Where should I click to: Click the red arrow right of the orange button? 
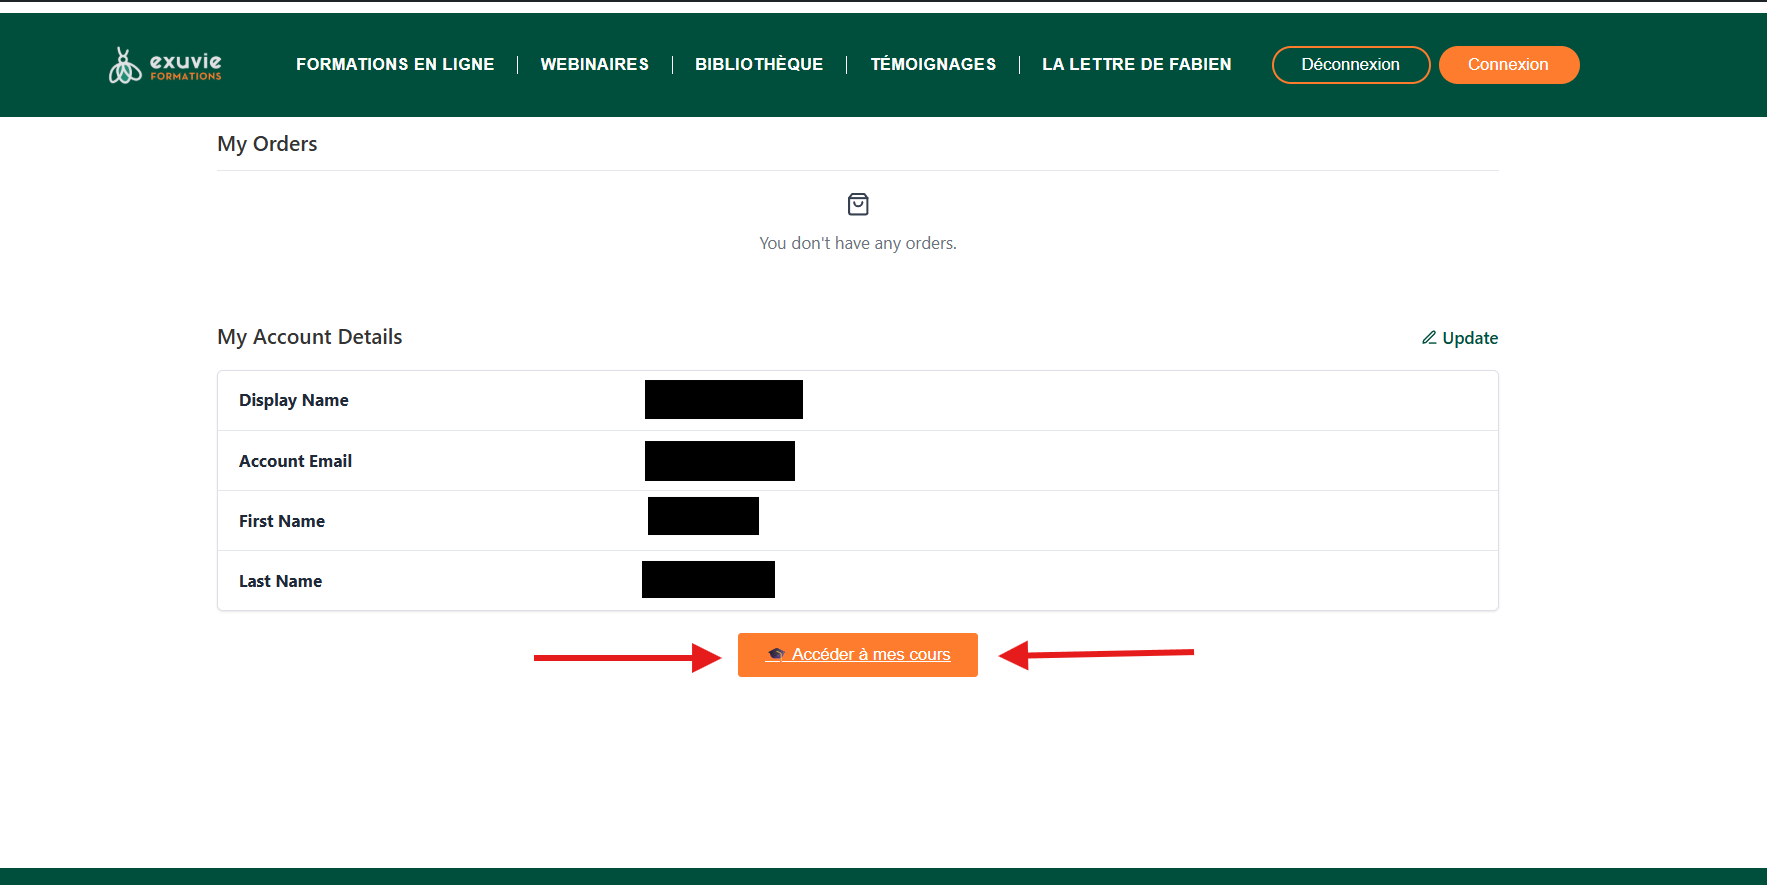[1095, 654]
